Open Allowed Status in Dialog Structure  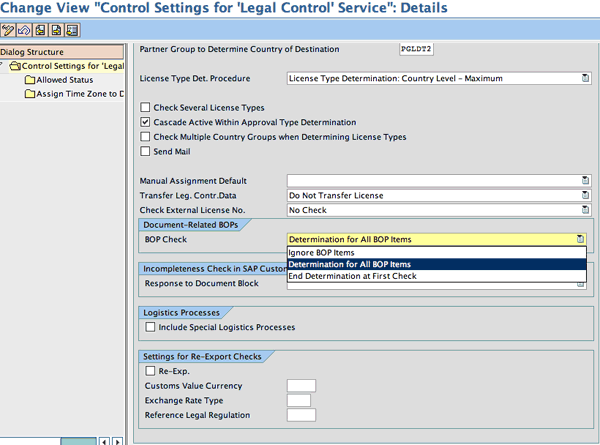[65, 80]
